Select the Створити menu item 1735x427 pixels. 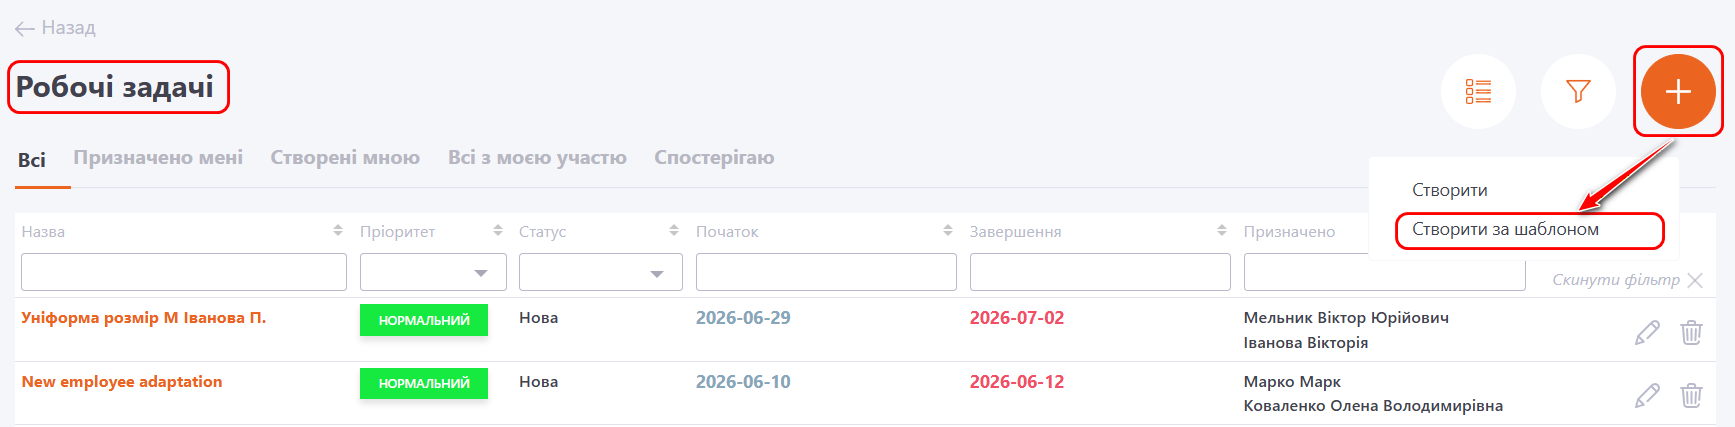pos(1450,190)
